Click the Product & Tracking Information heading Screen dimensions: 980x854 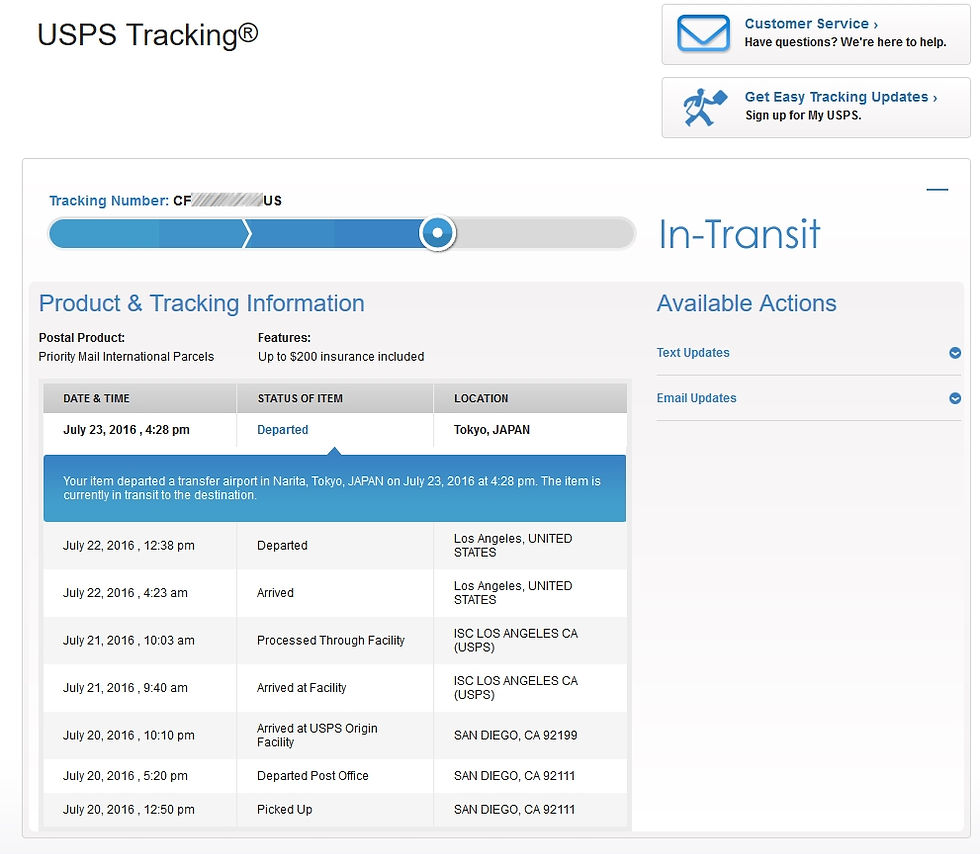(201, 303)
